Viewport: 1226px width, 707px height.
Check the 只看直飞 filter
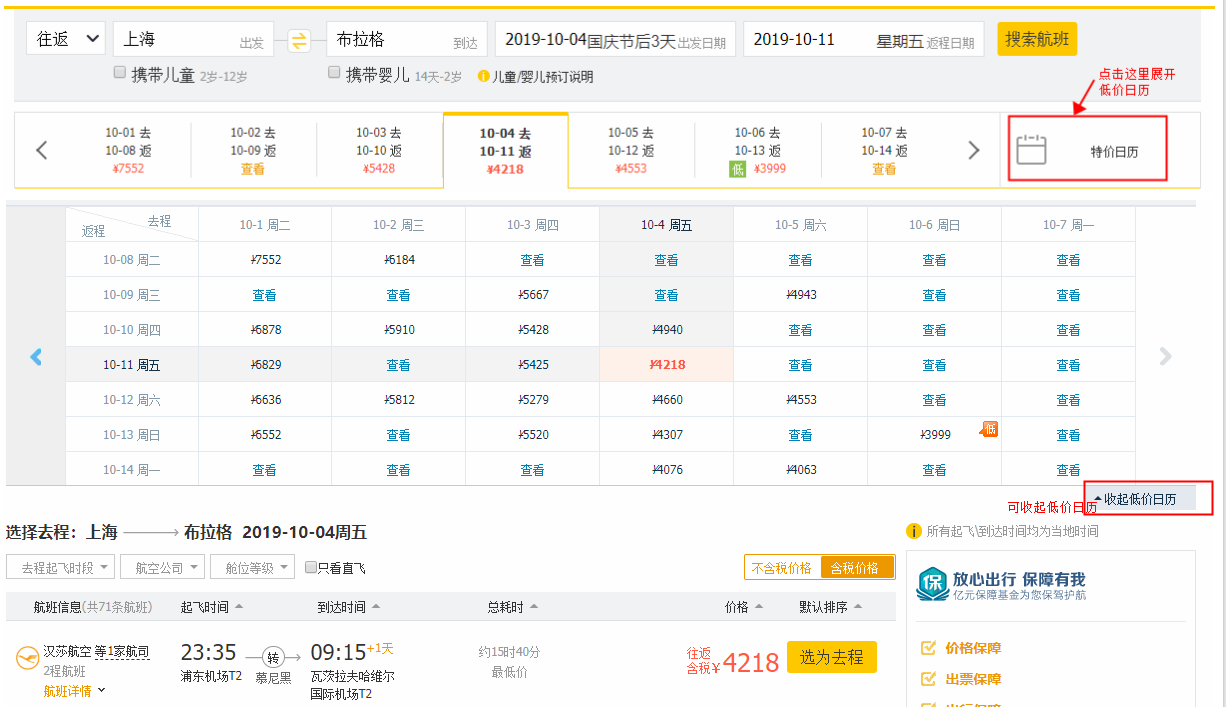click(311, 568)
